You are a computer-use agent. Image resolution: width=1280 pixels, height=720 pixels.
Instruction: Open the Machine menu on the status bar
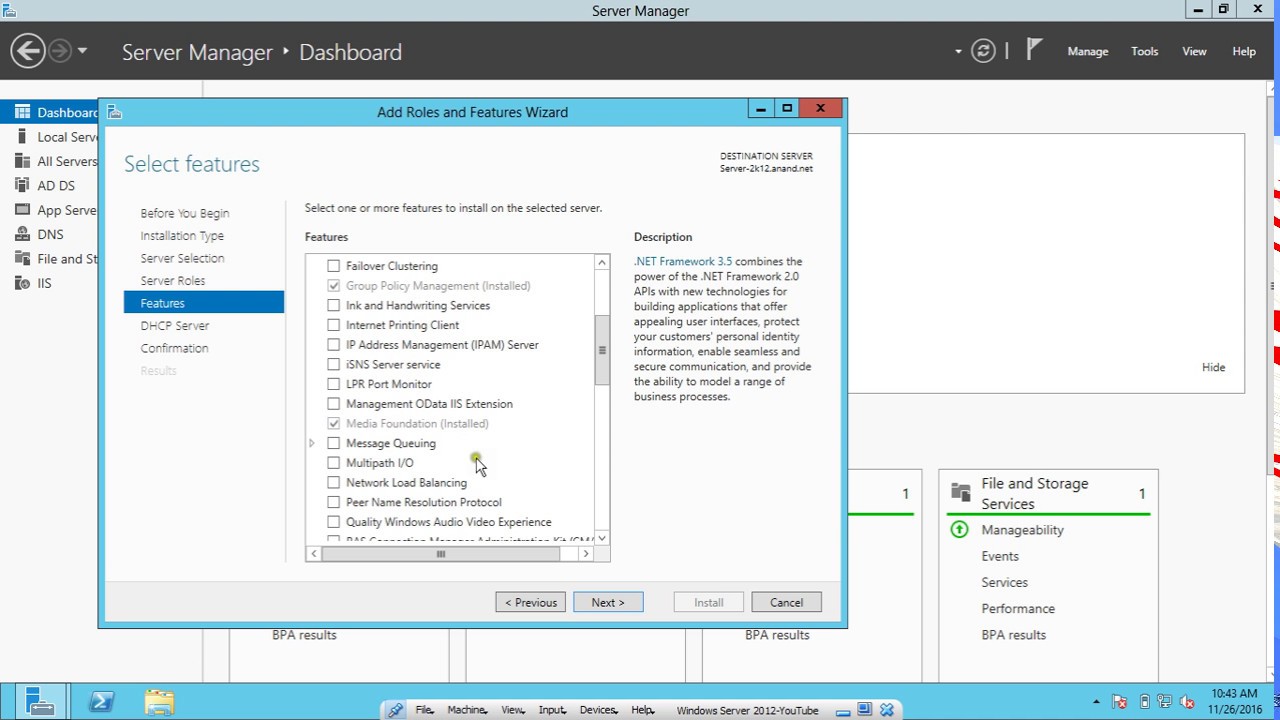click(466, 710)
